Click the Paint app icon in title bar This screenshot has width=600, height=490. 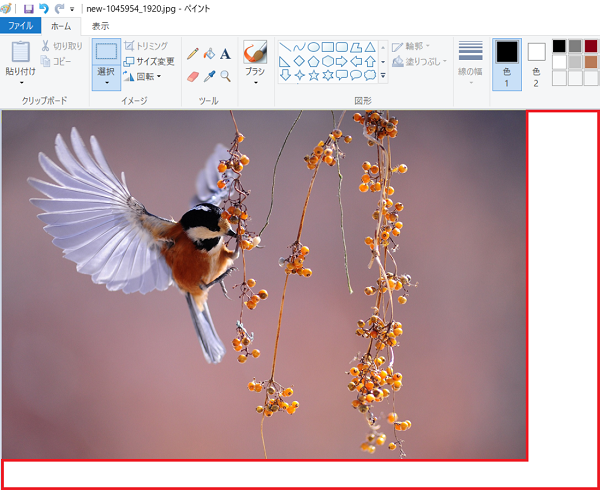pyautogui.click(x=6, y=8)
